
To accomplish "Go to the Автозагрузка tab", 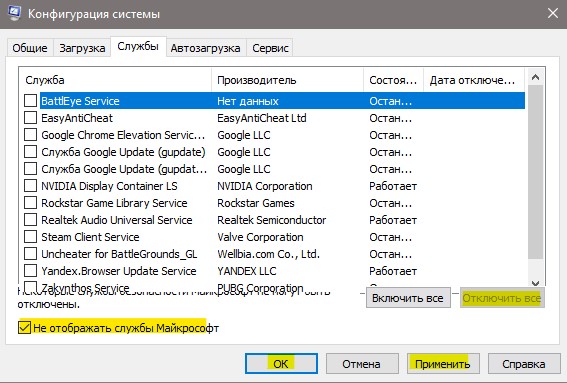I will [205, 48].
